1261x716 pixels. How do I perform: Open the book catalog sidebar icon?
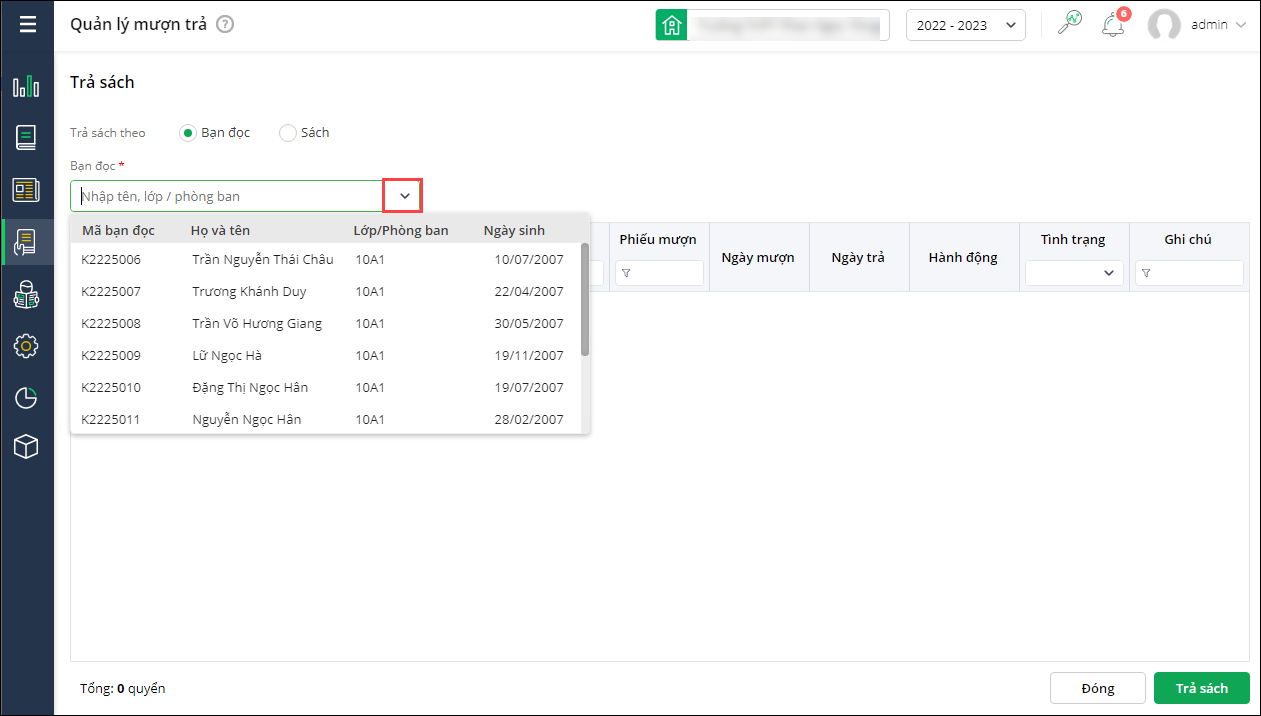click(26, 138)
